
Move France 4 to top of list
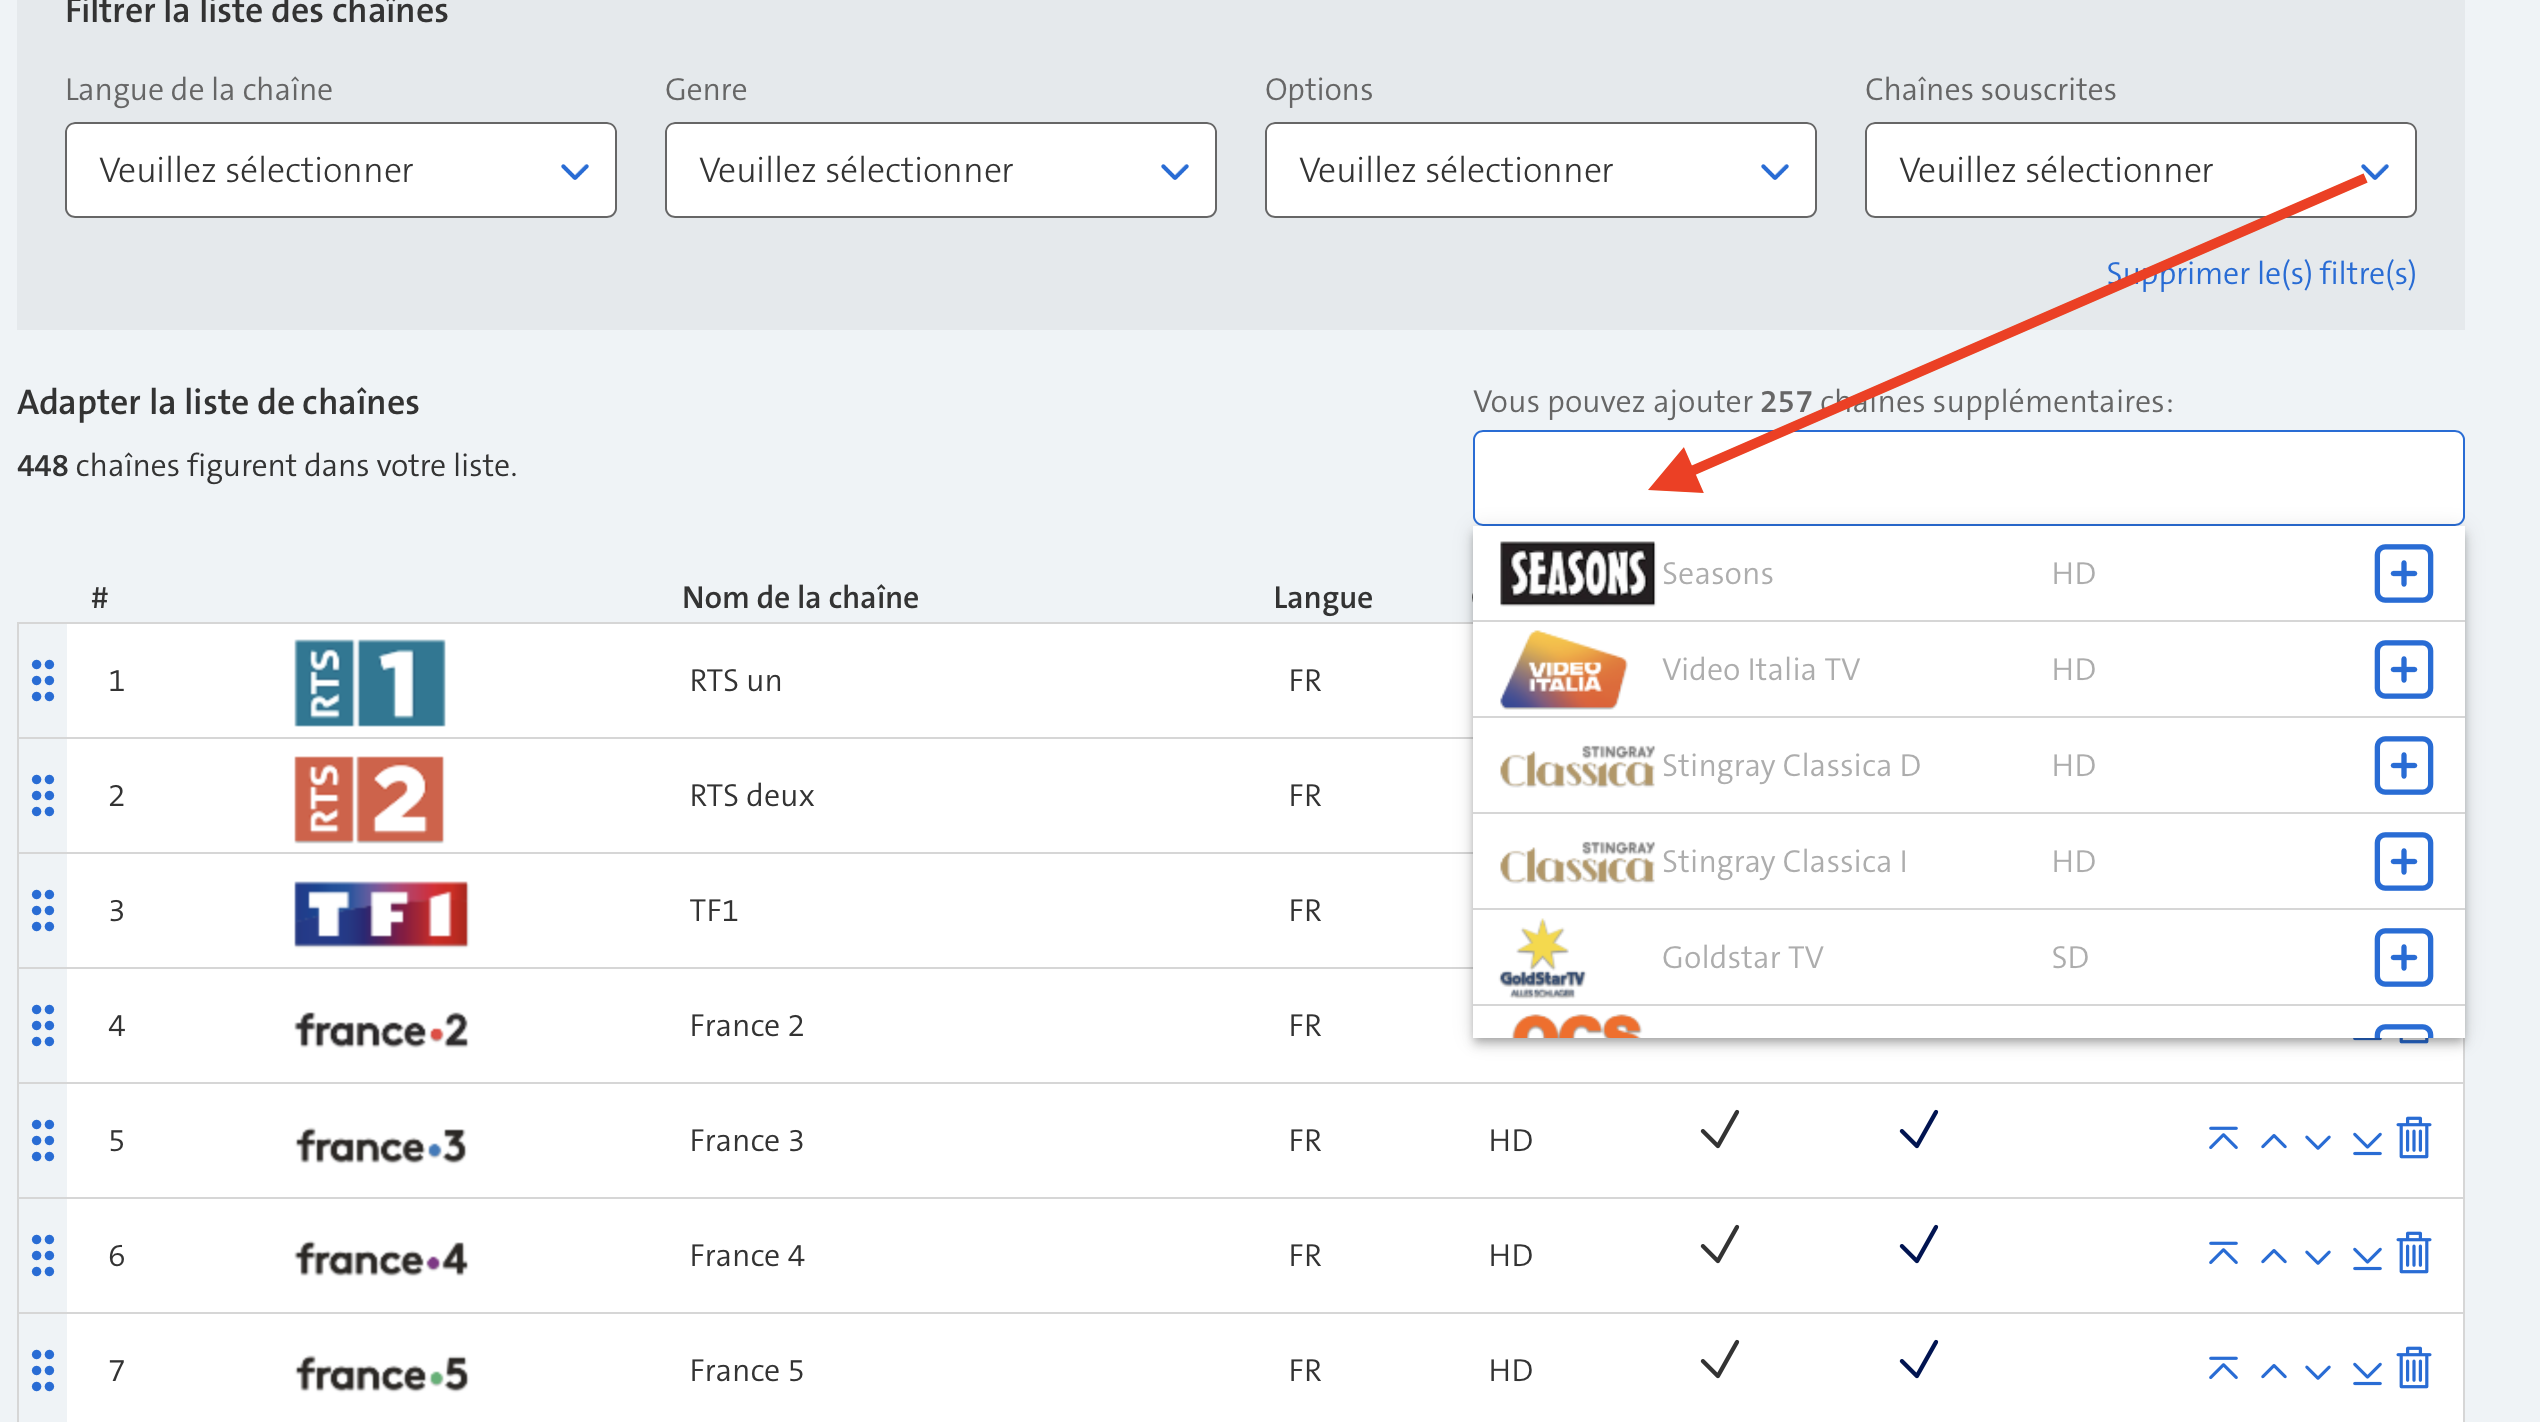coord(2223,1254)
